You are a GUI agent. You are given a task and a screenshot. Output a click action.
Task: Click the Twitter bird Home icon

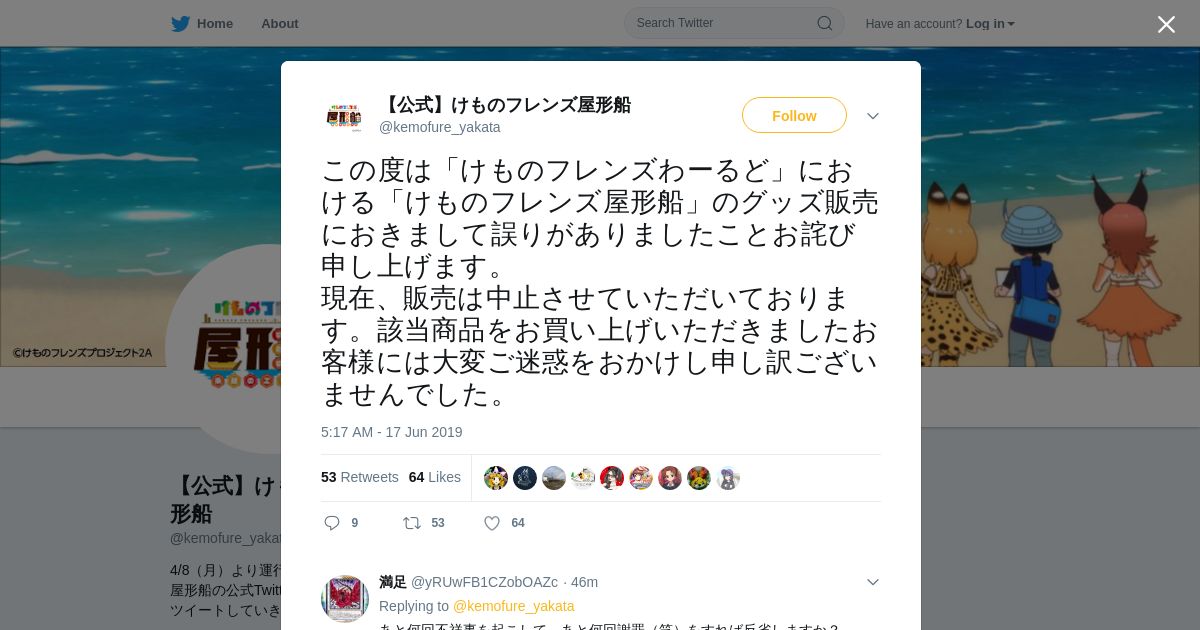(180, 23)
